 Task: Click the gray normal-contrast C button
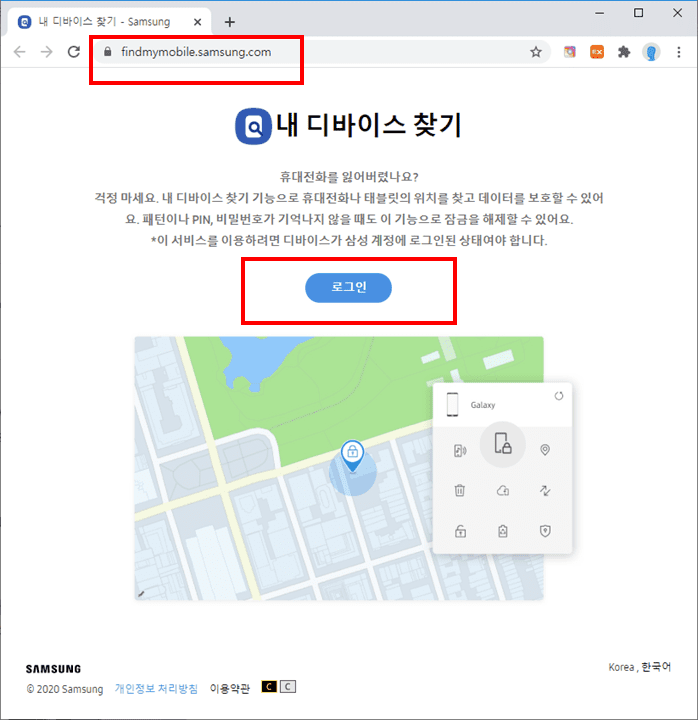click(288, 686)
